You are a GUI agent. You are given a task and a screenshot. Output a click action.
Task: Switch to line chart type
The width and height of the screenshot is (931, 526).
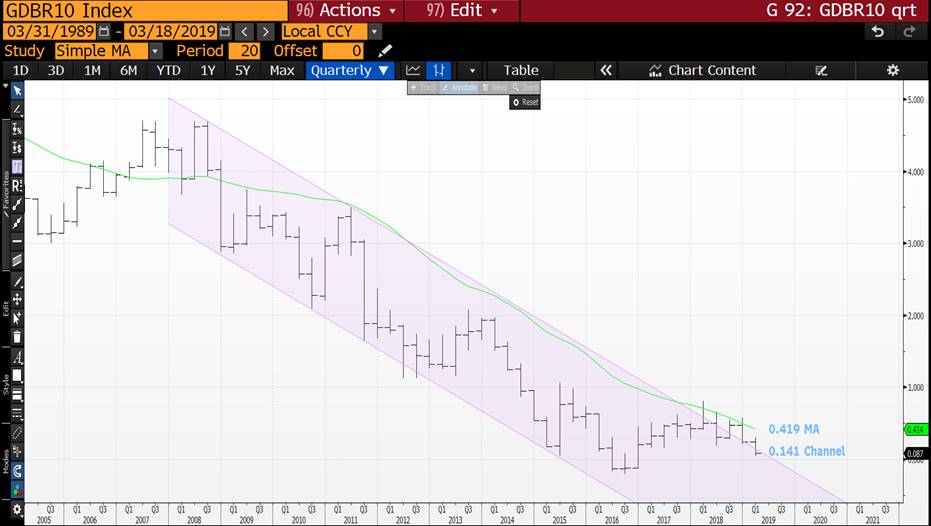click(413, 71)
